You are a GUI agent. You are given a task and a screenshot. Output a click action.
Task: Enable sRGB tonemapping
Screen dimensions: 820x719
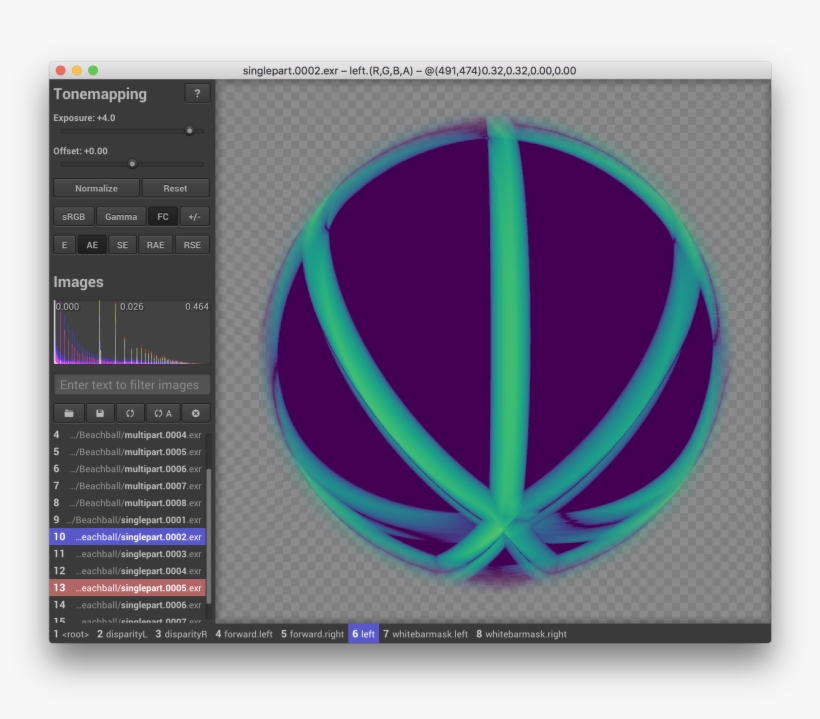coord(73,217)
